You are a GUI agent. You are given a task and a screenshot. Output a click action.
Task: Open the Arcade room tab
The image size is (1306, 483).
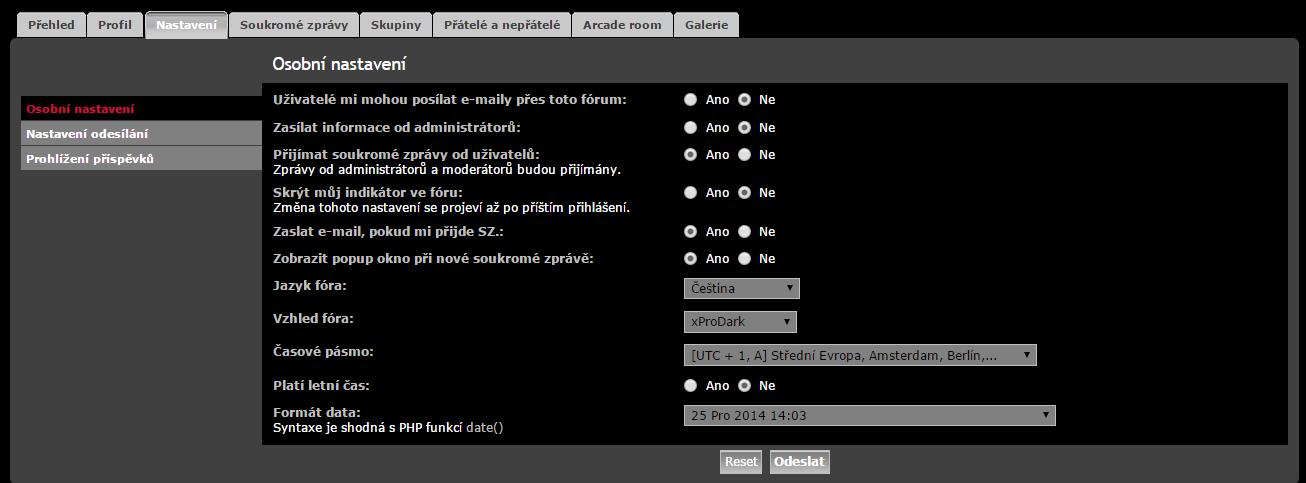622,25
